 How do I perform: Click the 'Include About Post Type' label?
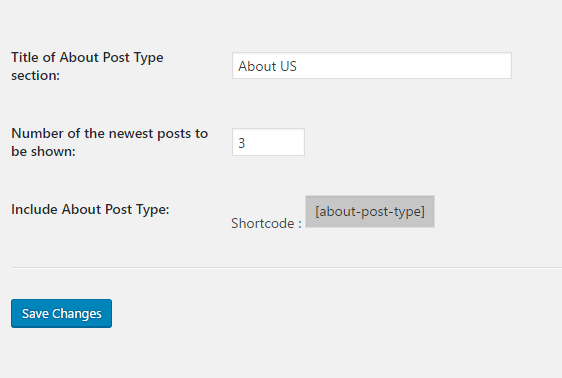tap(90, 209)
